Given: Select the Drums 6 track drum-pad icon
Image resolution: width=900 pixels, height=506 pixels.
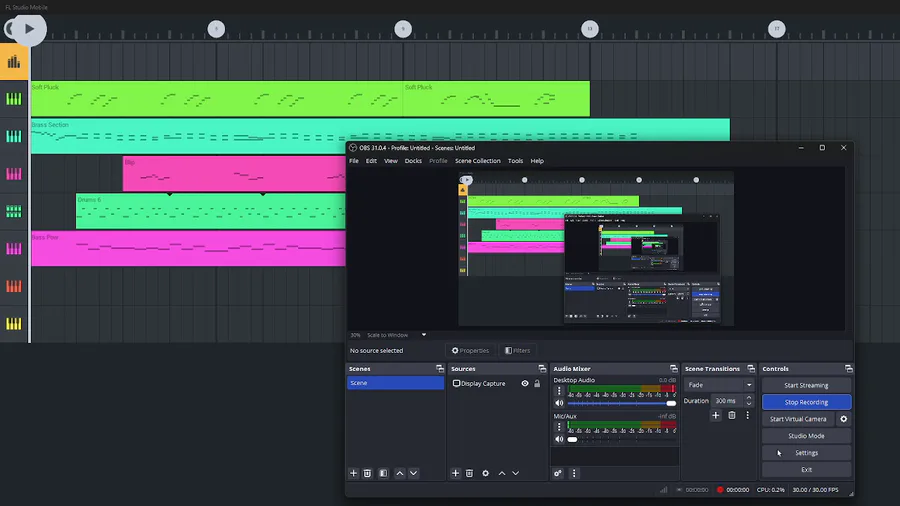Looking at the screenshot, I should pos(14,211).
